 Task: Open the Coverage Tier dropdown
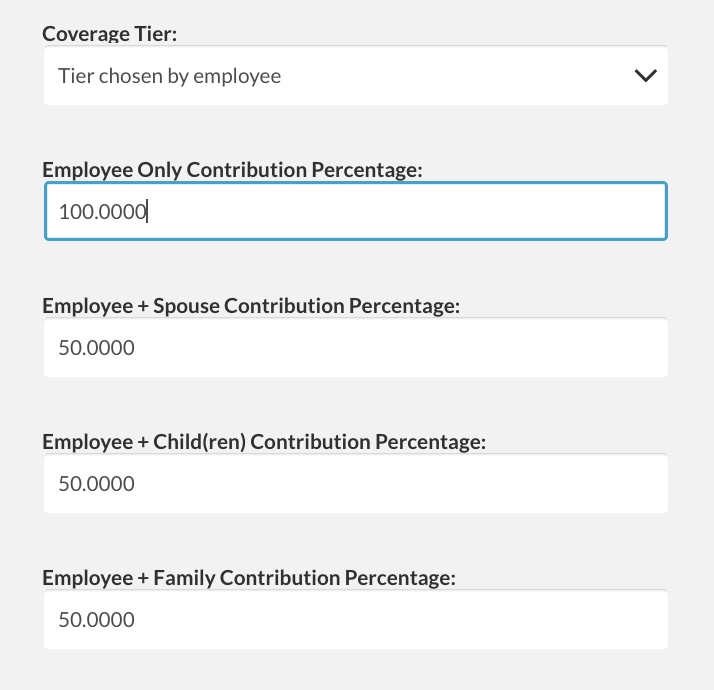[356, 75]
